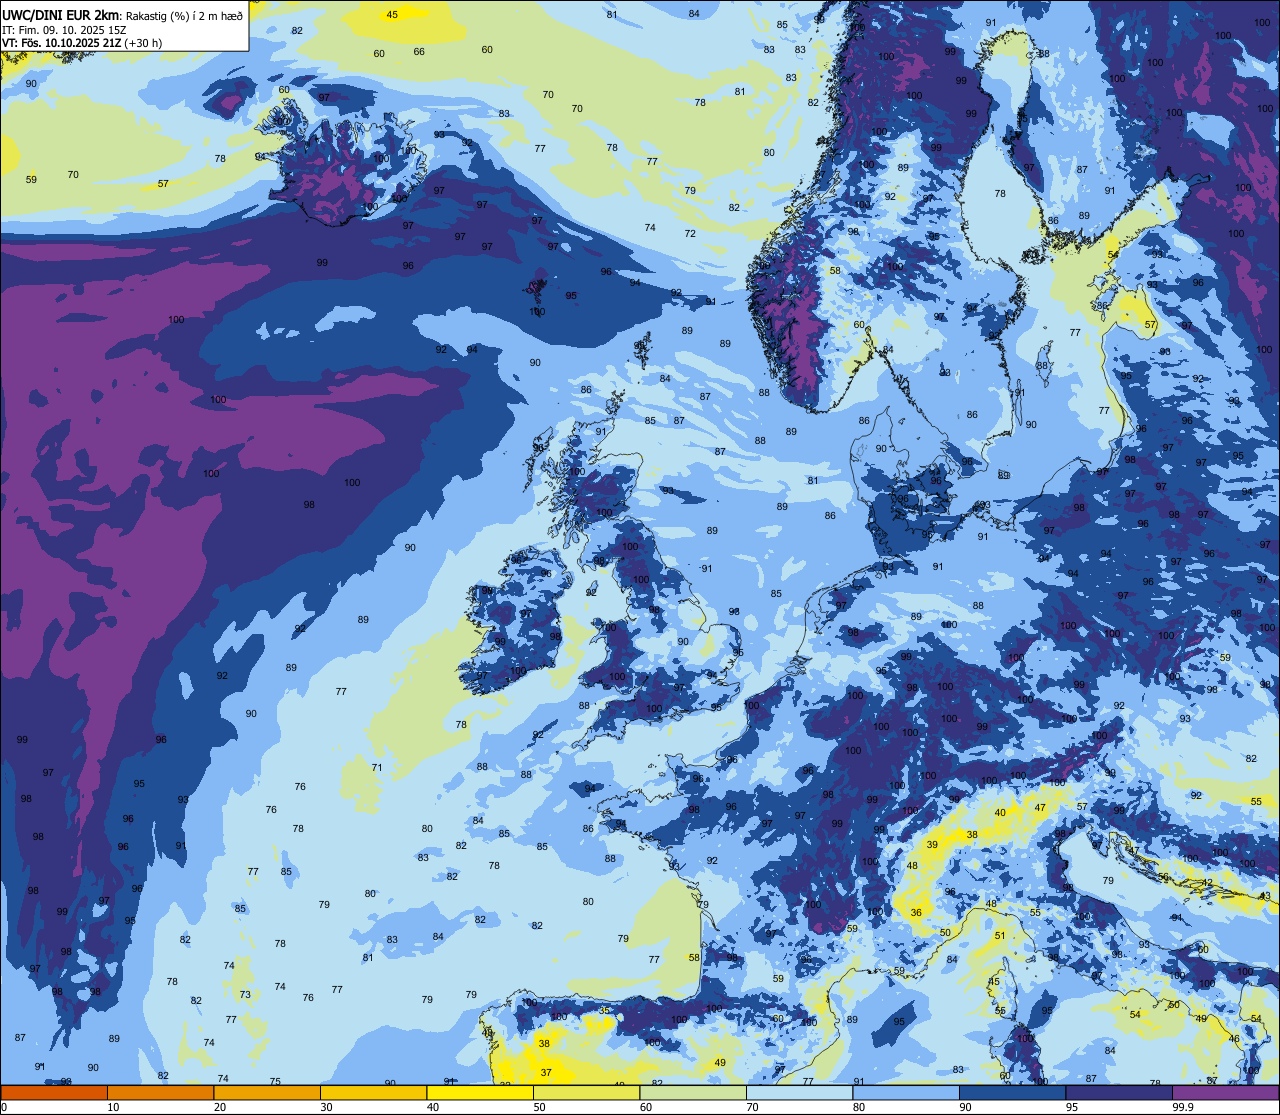1280x1115 pixels.
Task: Click the dark orange 0–10 legend swatch
Action: 54,1093
